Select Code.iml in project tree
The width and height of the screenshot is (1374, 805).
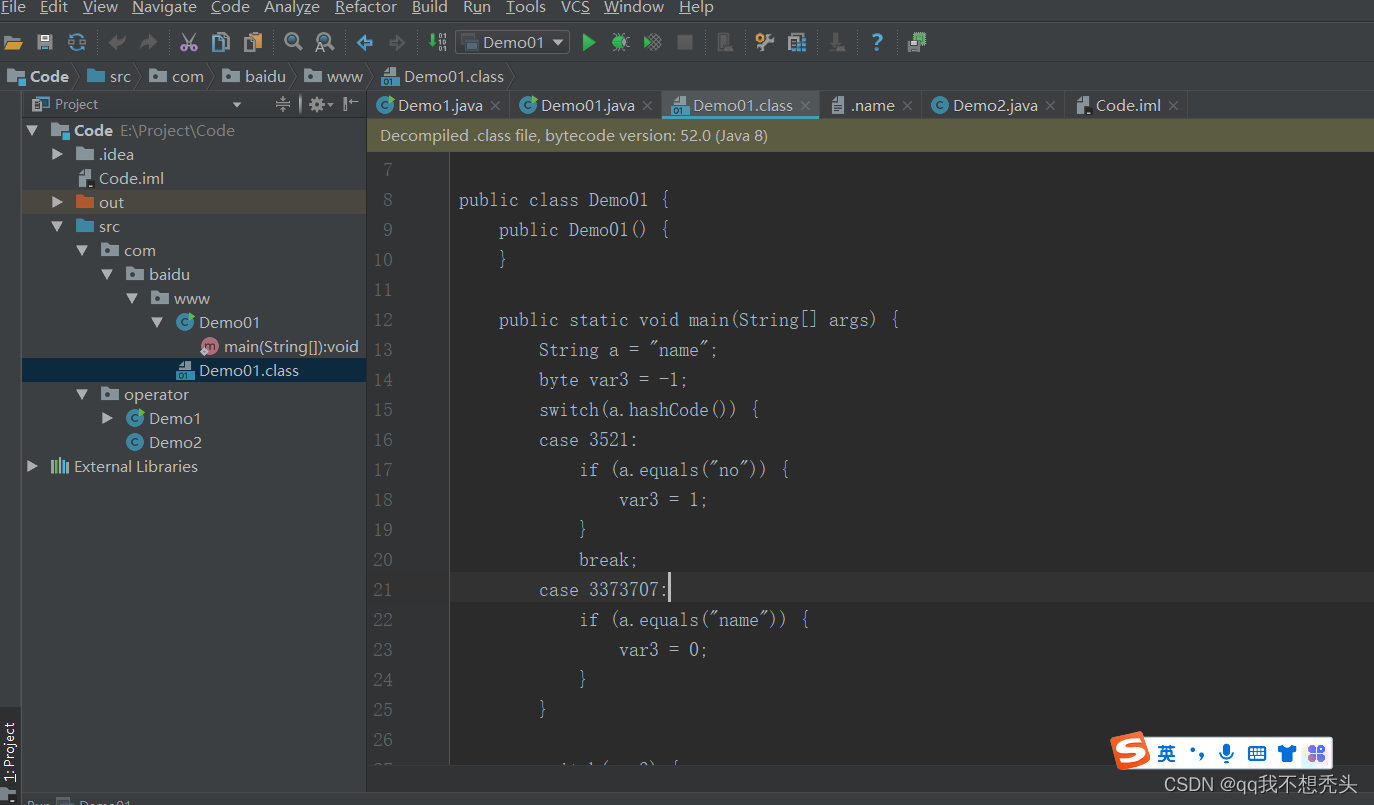pos(131,178)
